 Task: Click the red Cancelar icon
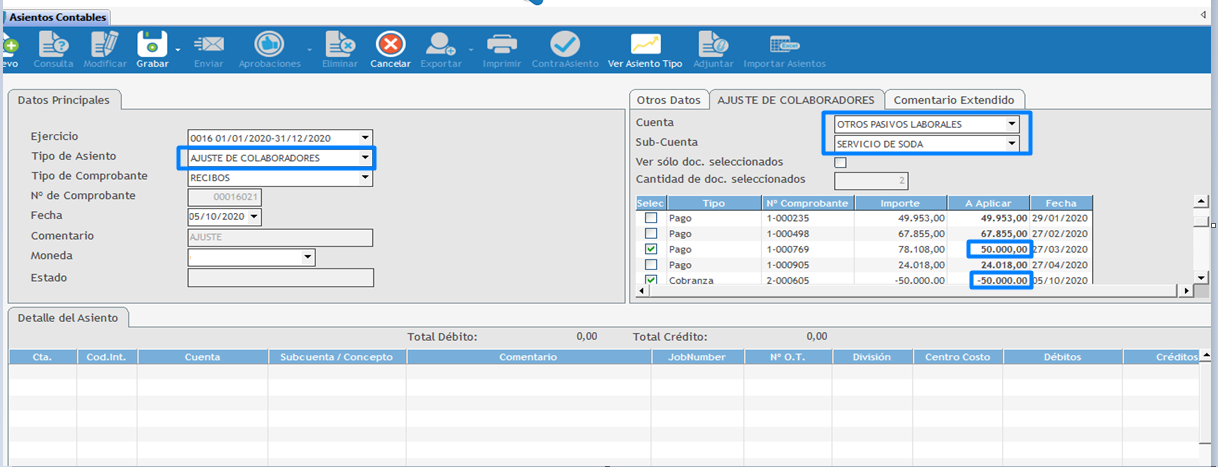390,44
